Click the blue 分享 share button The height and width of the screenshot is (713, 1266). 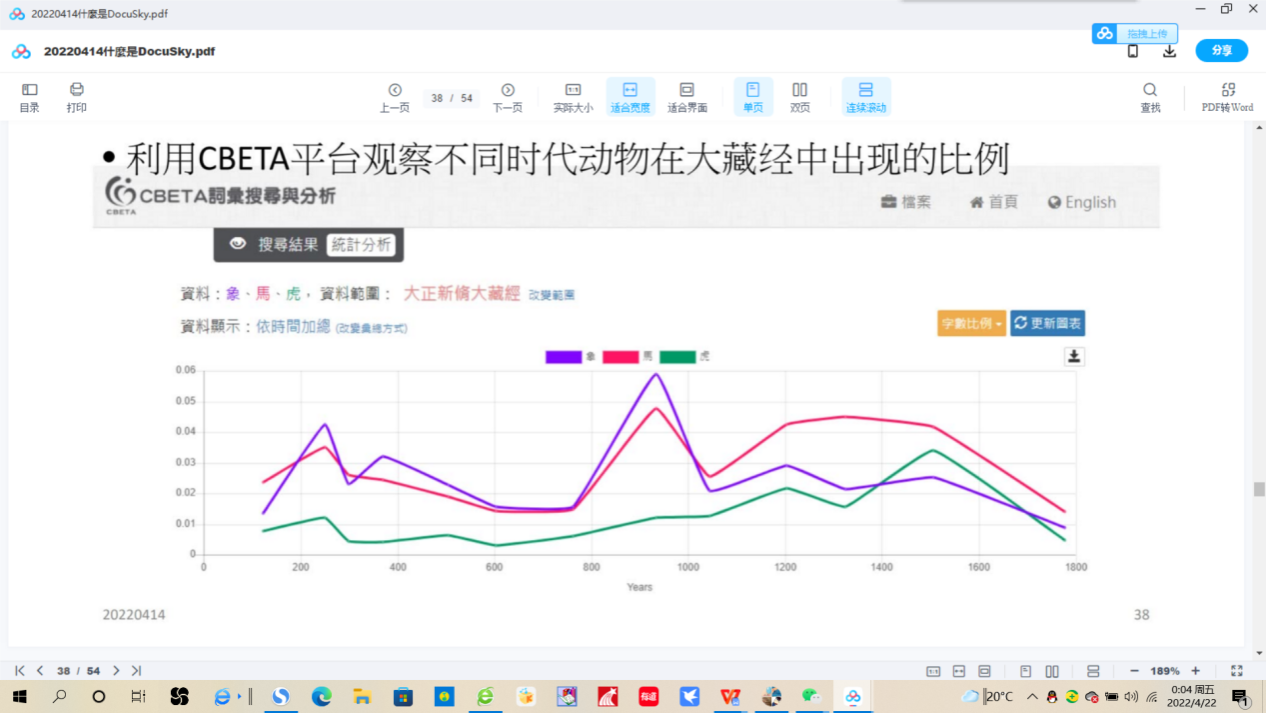click(x=1221, y=50)
